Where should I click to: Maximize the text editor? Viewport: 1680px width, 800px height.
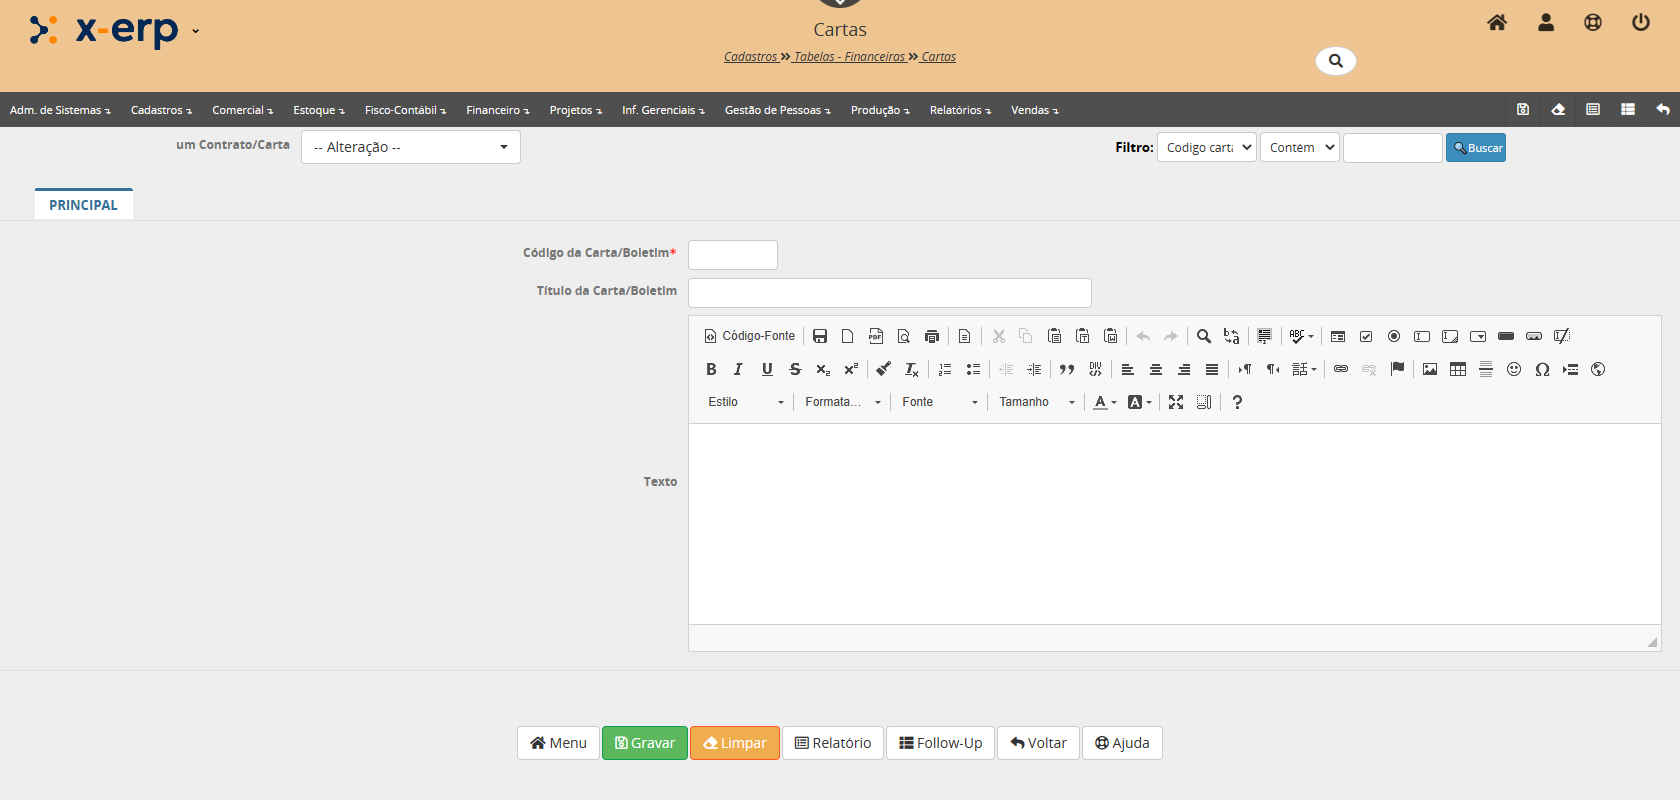[x=1176, y=402]
